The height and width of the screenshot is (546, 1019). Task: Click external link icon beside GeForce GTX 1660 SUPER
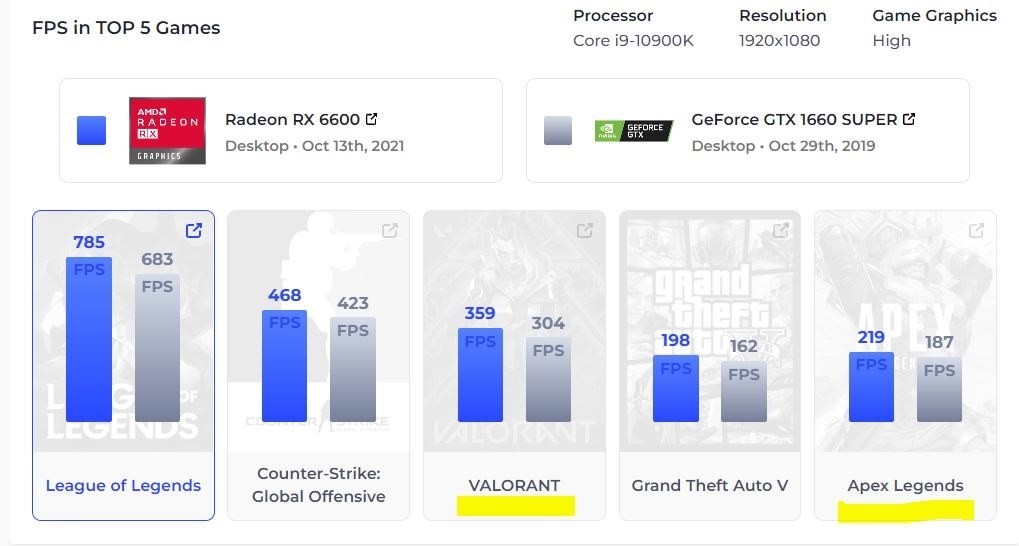pyautogui.click(x=909, y=119)
